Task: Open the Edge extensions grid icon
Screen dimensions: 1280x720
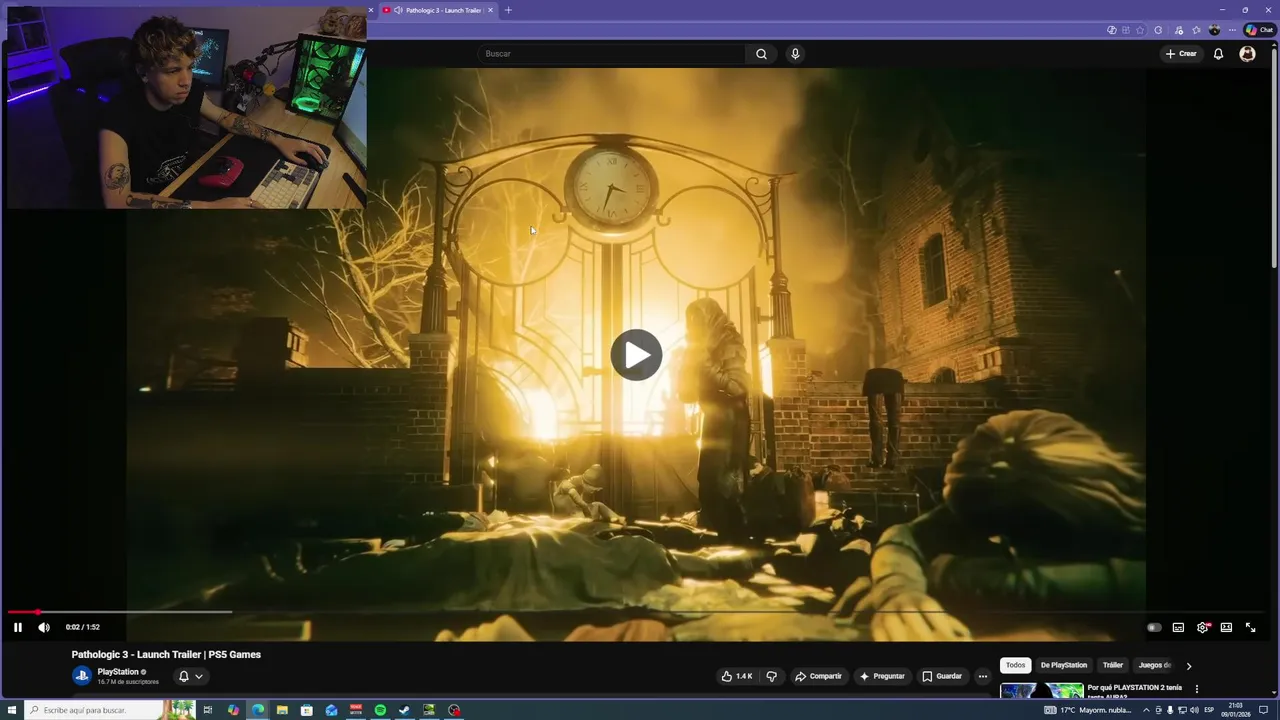Action: coord(1125,30)
